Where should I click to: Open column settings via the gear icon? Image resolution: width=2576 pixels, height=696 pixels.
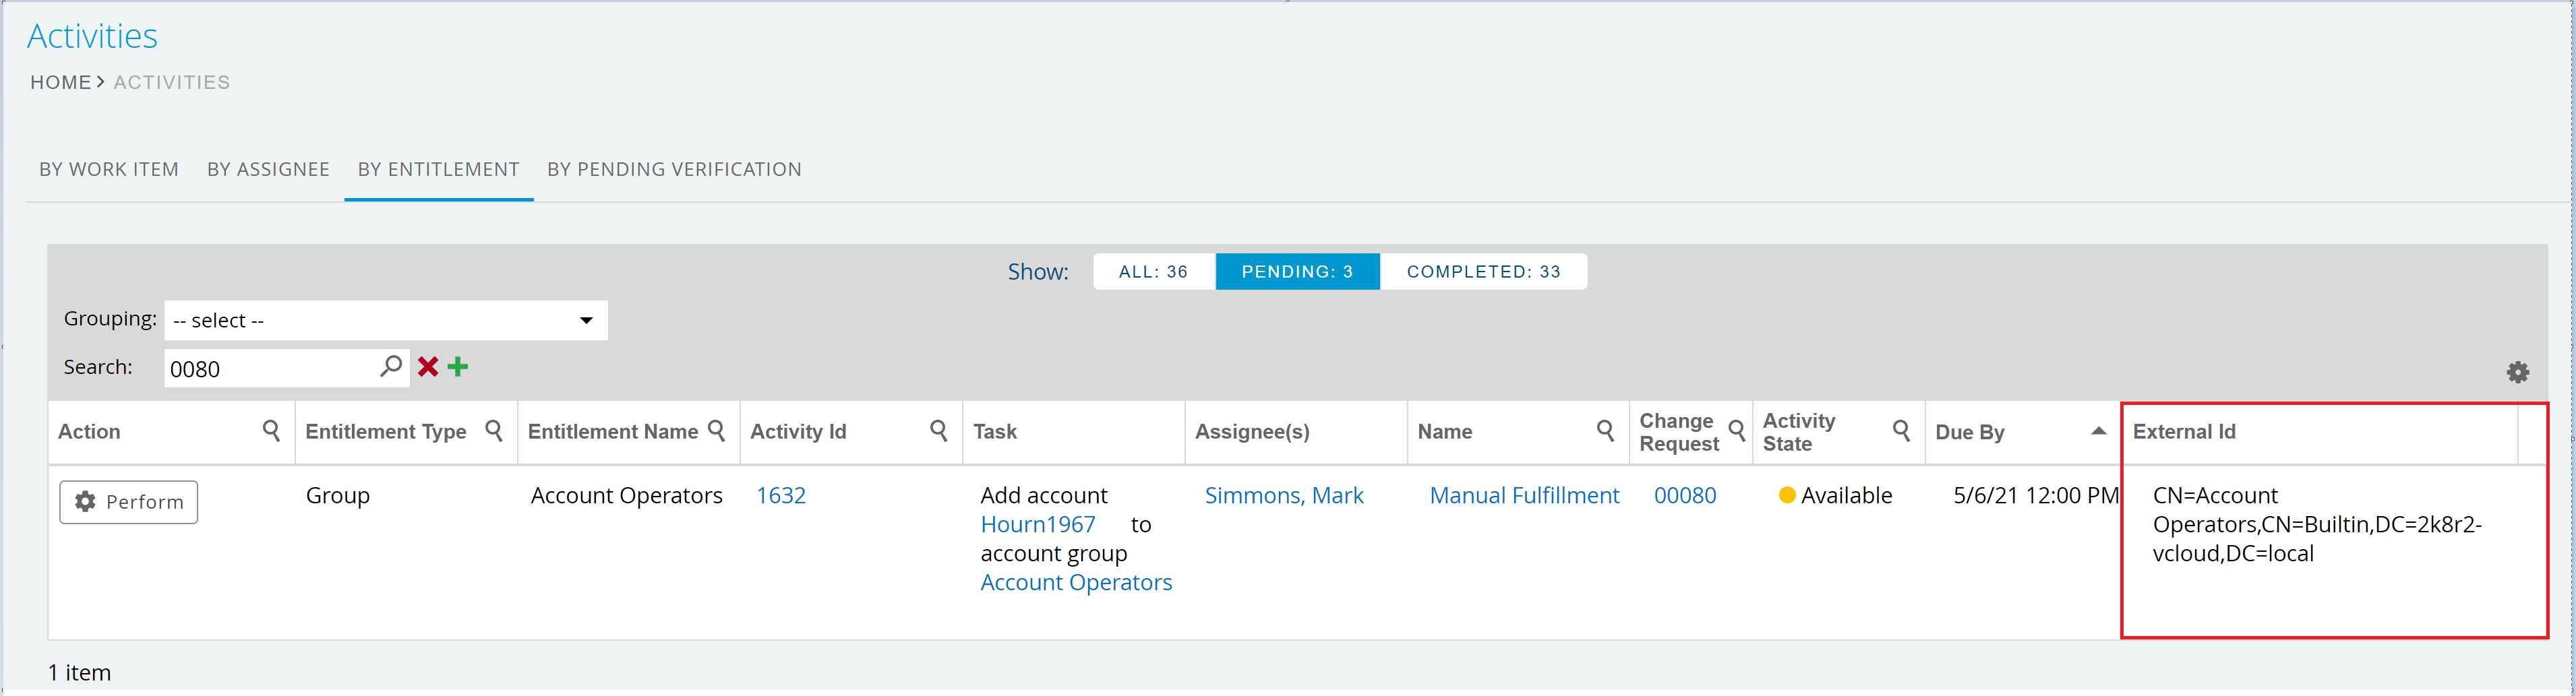[x=2518, y=372]
